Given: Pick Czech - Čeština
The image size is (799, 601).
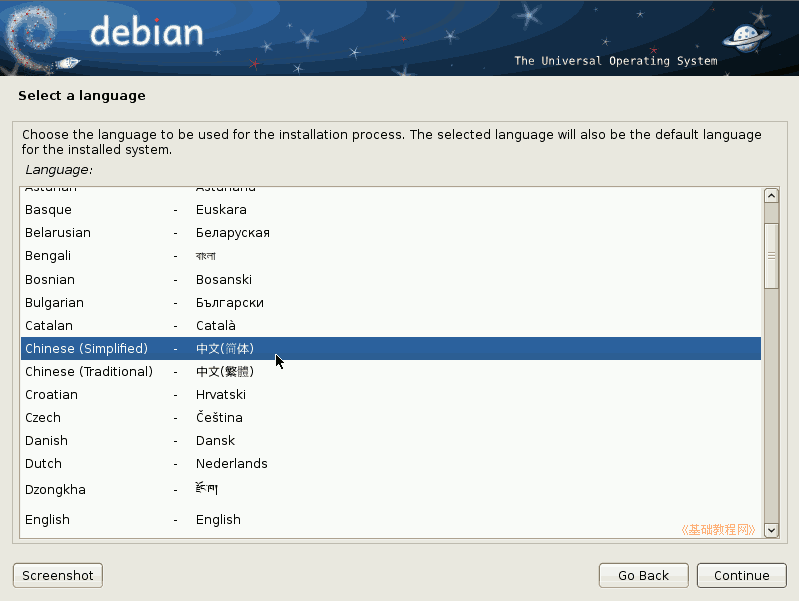Looking at the screenshot, I should (x=391, y=417).
